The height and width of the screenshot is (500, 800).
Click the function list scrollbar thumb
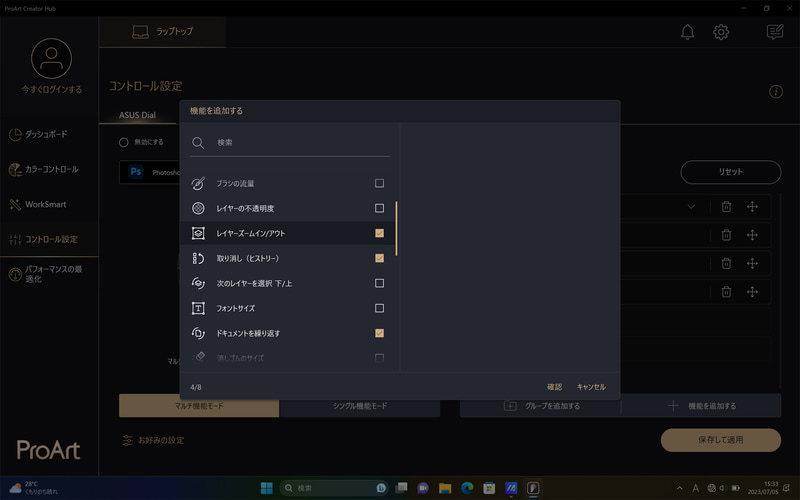coord(396,229)
